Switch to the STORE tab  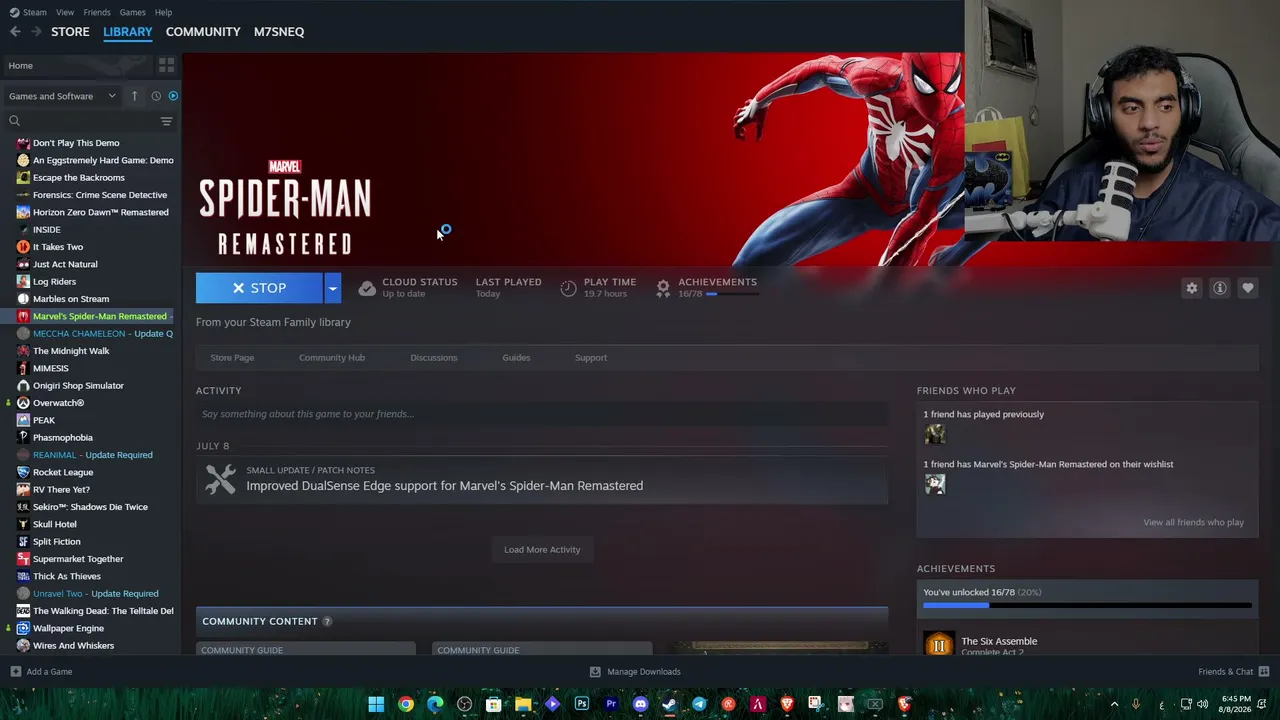70,32
